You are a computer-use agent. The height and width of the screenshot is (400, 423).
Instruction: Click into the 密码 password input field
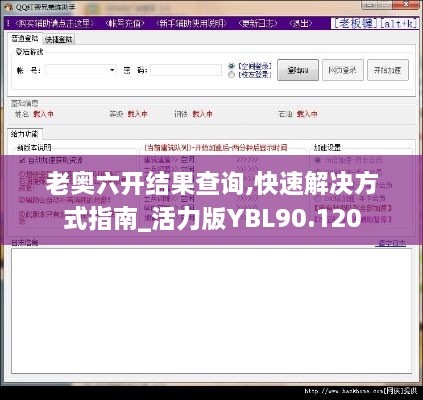tap(186, 70)
